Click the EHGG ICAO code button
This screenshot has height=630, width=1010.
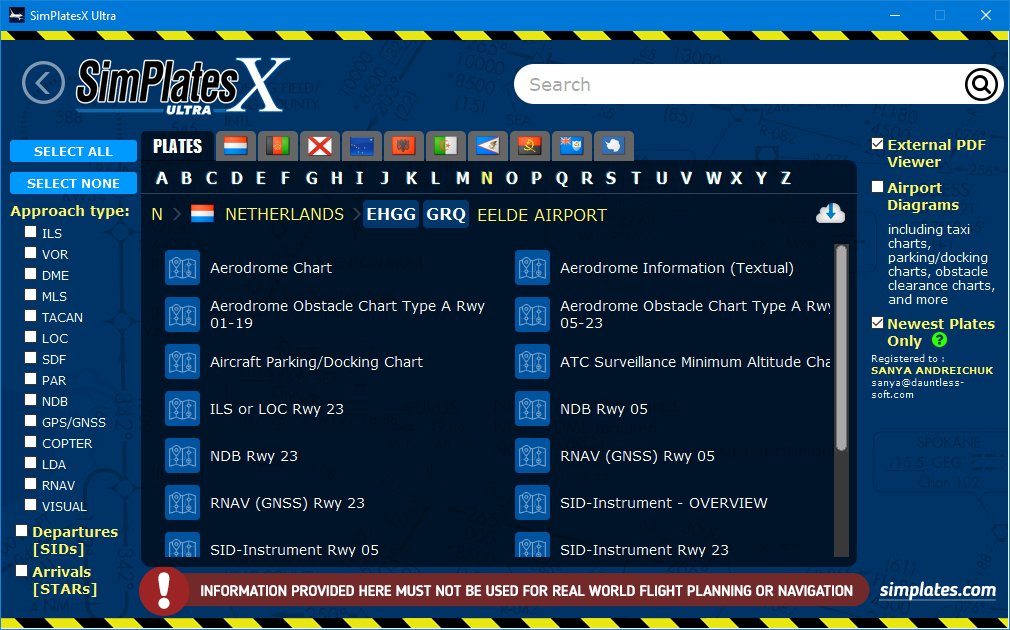(391, 214)
